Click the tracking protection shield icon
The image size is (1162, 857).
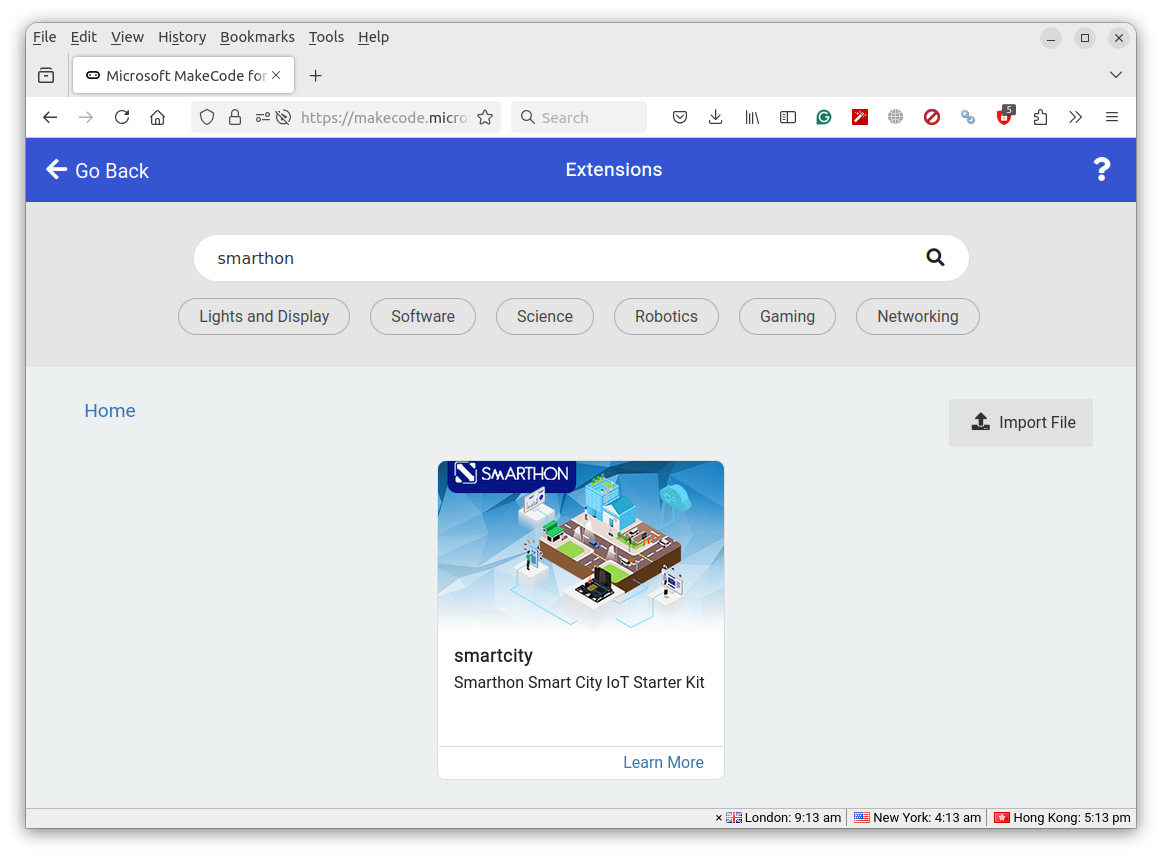[207, 117]
